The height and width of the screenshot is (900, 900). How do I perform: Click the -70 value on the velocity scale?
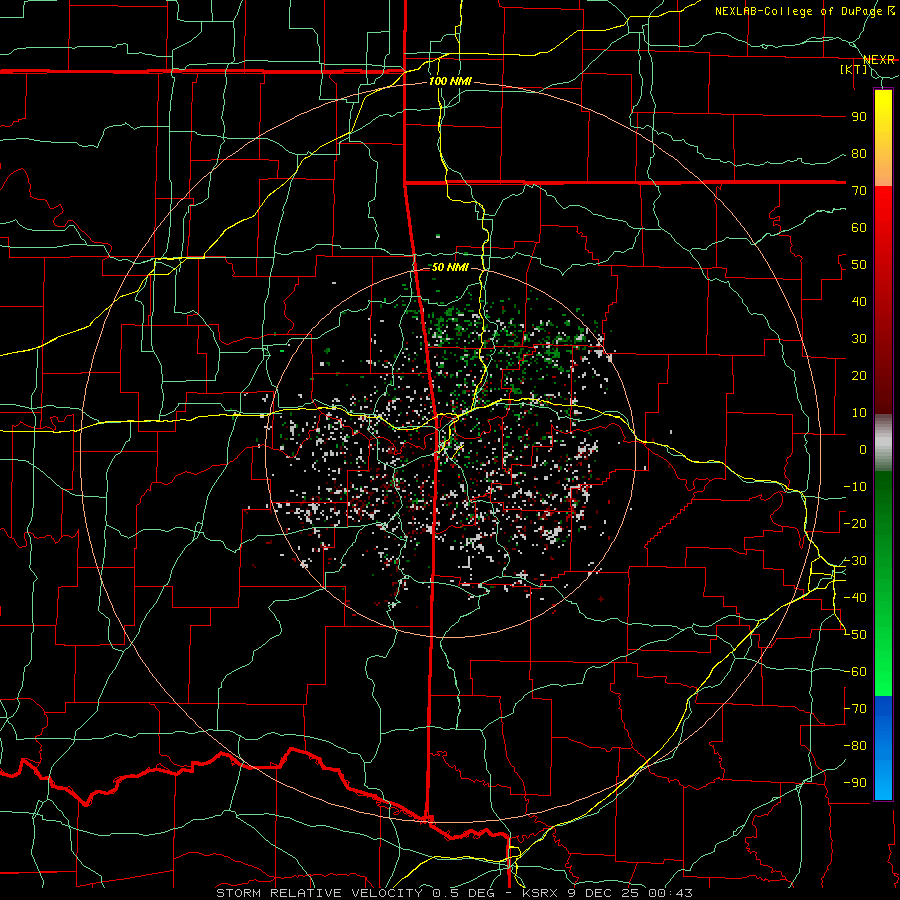click(x=855, y=709)
